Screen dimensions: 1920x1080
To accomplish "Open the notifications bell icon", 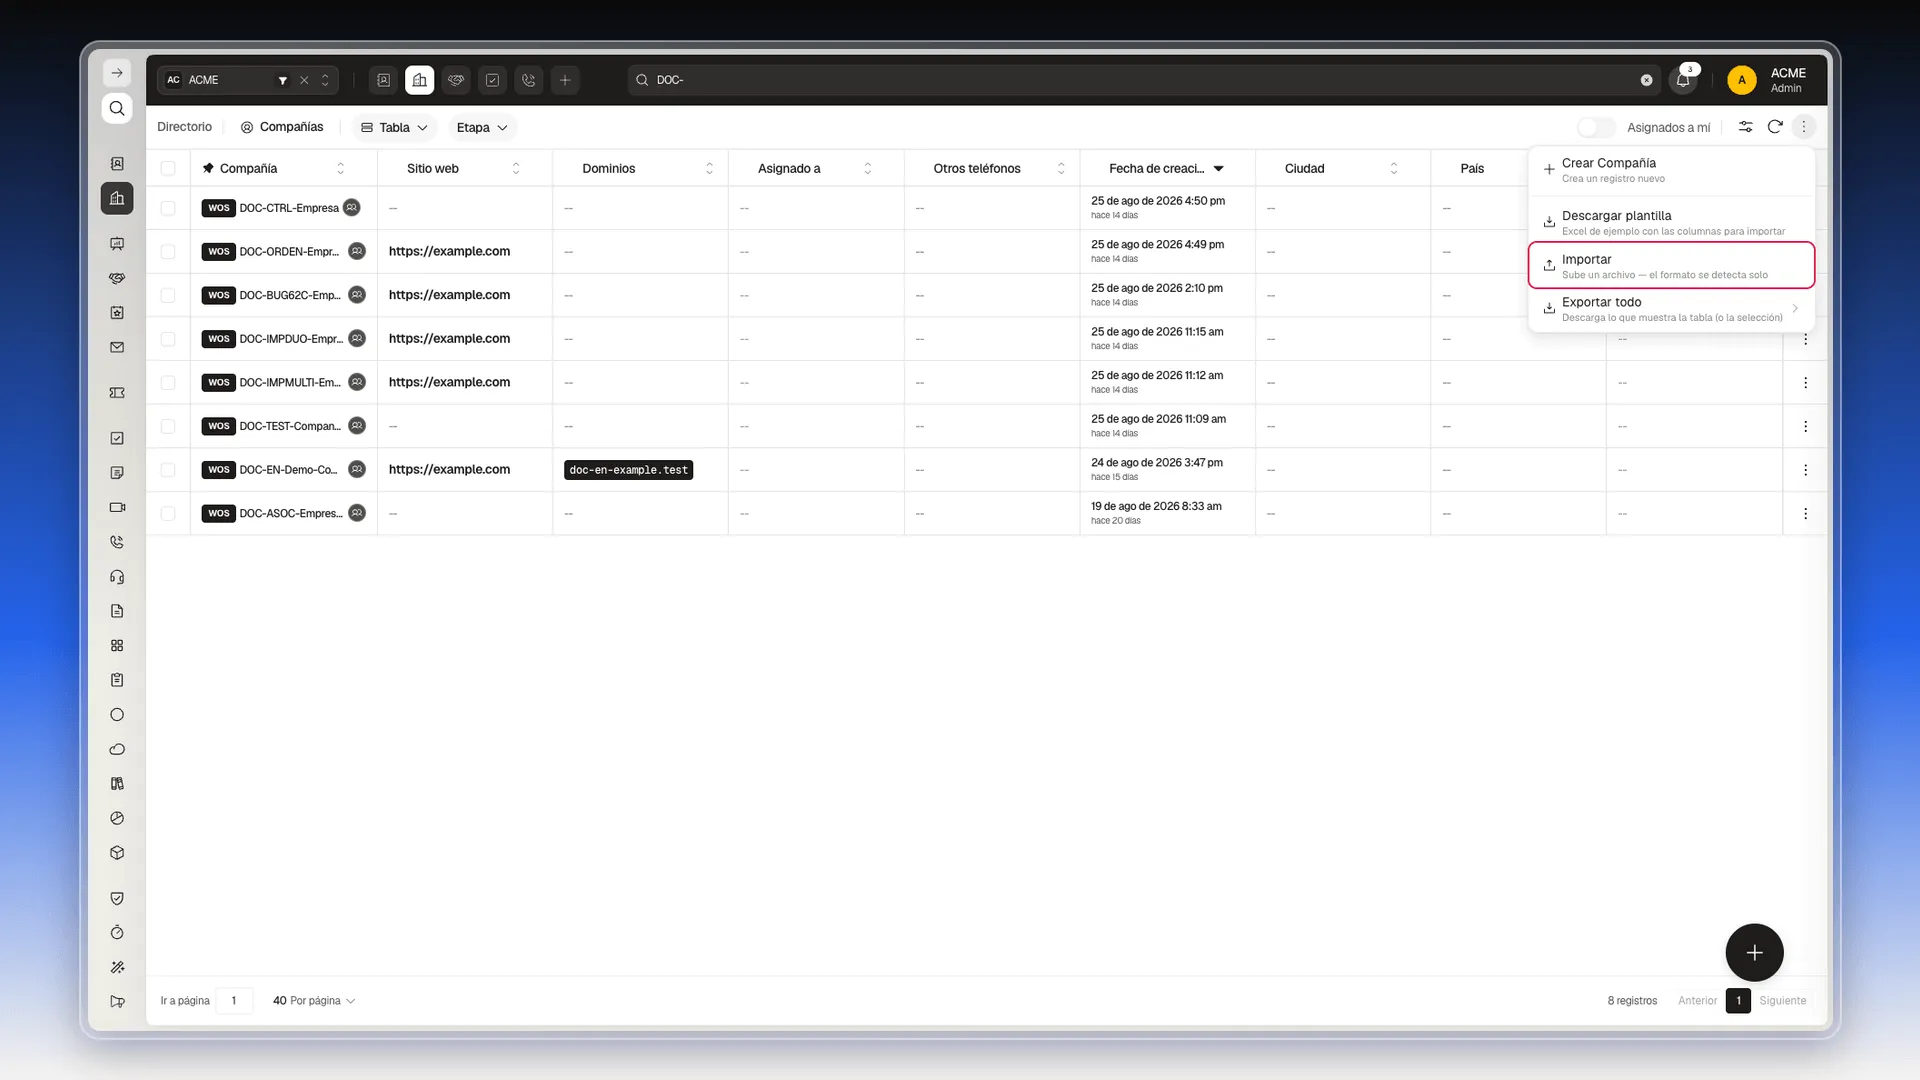I will [1683, 80].
